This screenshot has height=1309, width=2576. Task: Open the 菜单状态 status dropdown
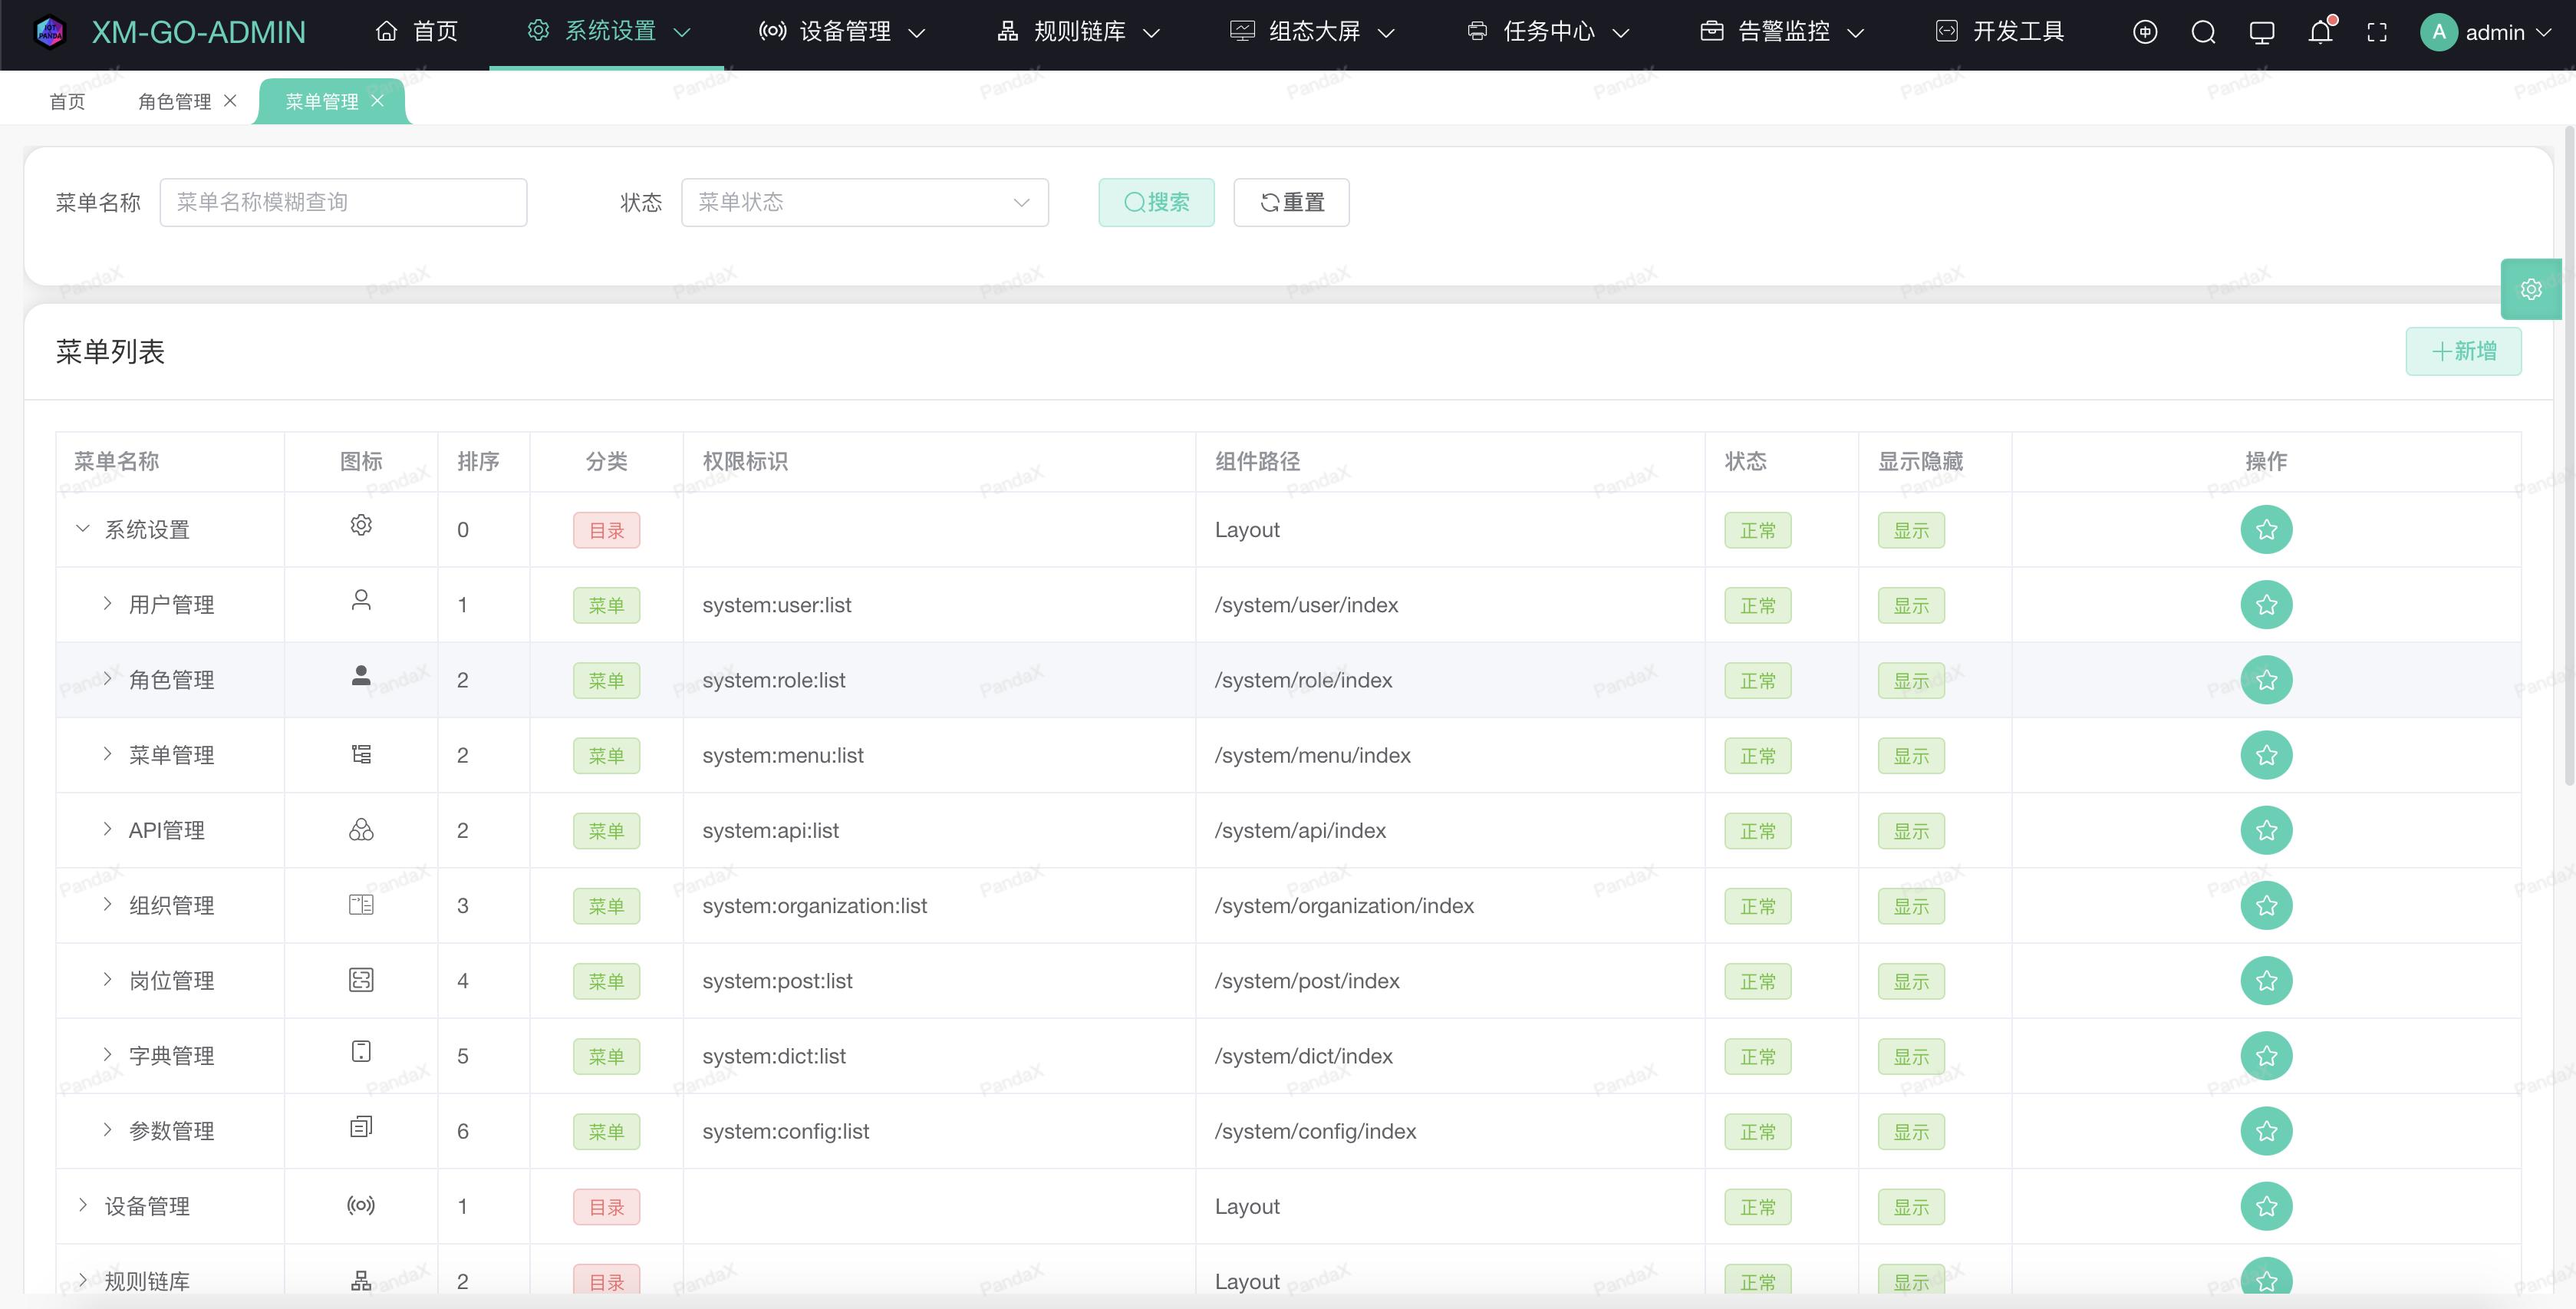tap(865, 202)
